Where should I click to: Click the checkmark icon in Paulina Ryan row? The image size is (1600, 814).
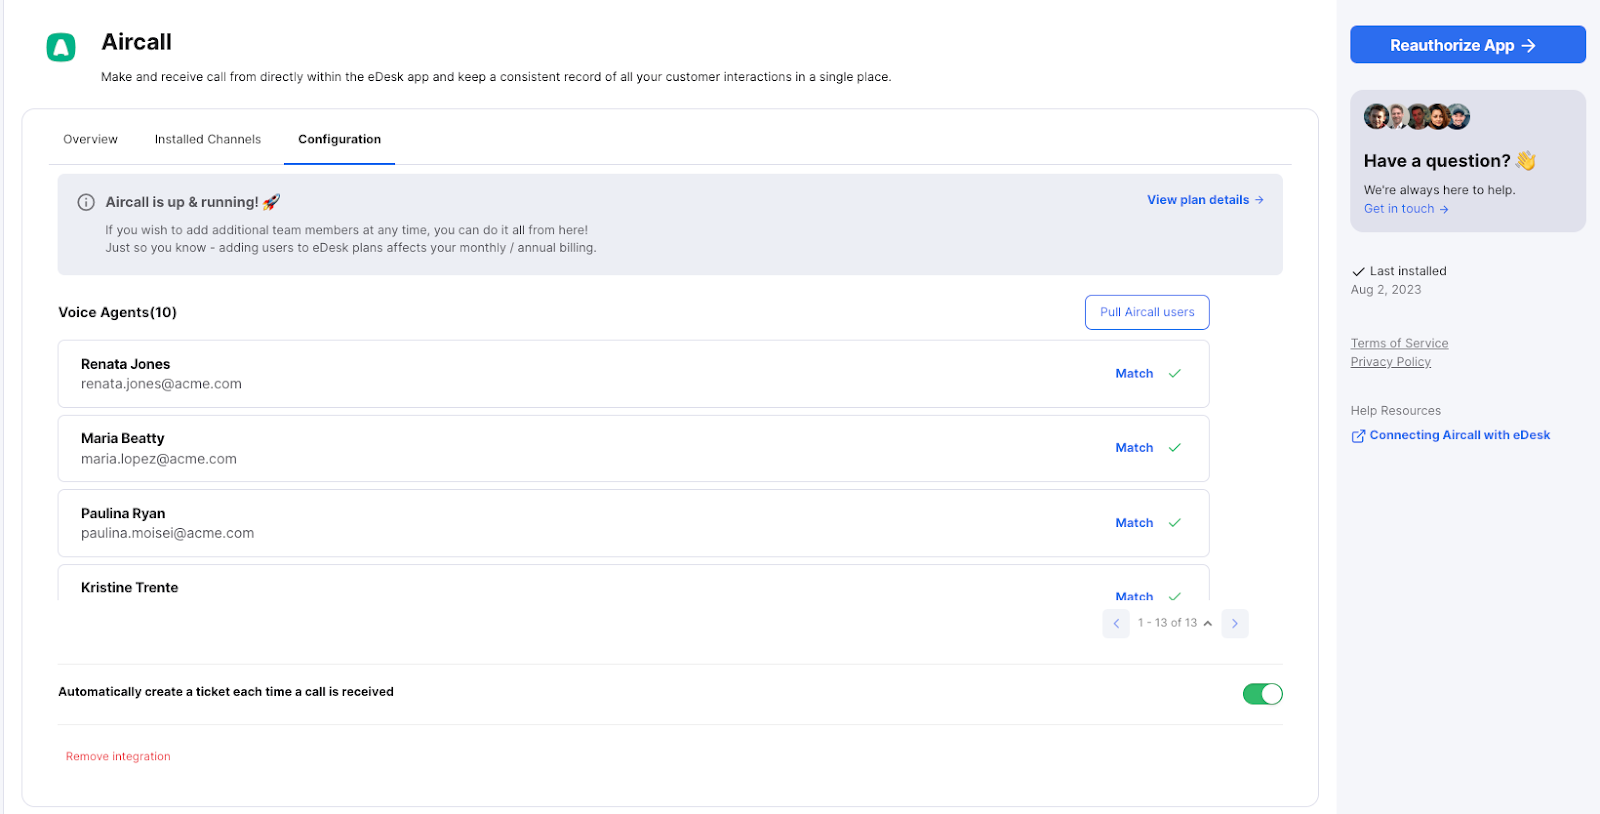(1175, 523)
